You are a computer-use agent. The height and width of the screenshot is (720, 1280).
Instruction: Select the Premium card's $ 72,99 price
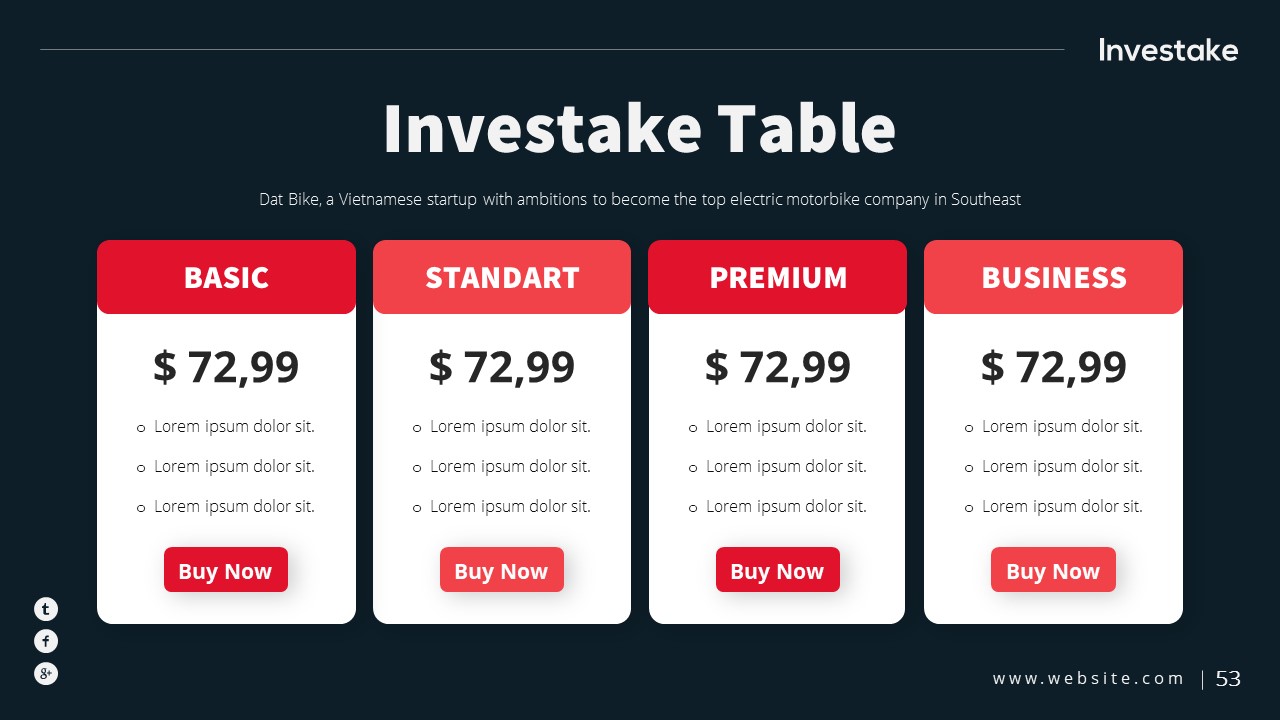pos(778,367)
